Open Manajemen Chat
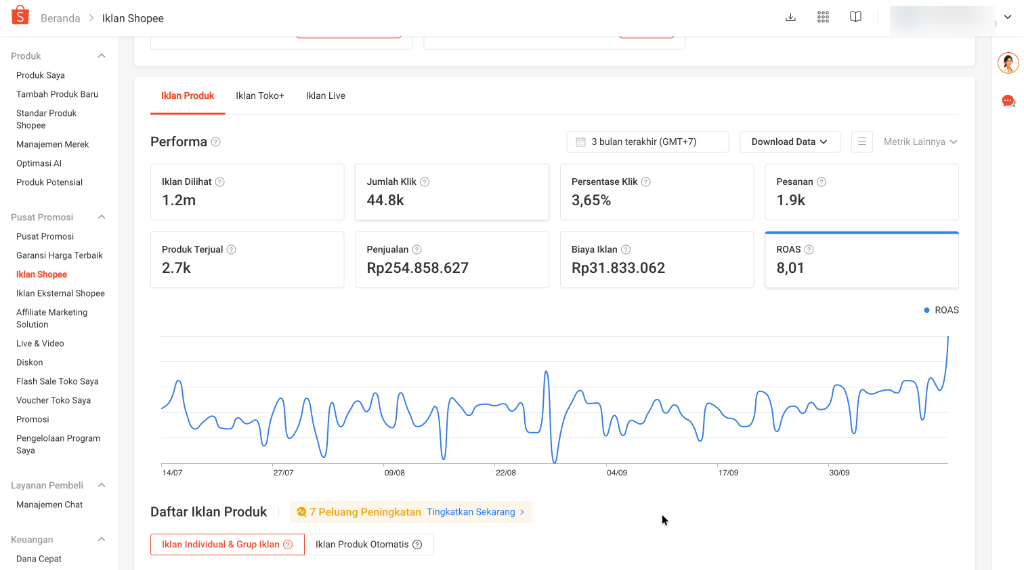Image resolution: width=1024 pixels, height=570 pixels. click(50, 505)
